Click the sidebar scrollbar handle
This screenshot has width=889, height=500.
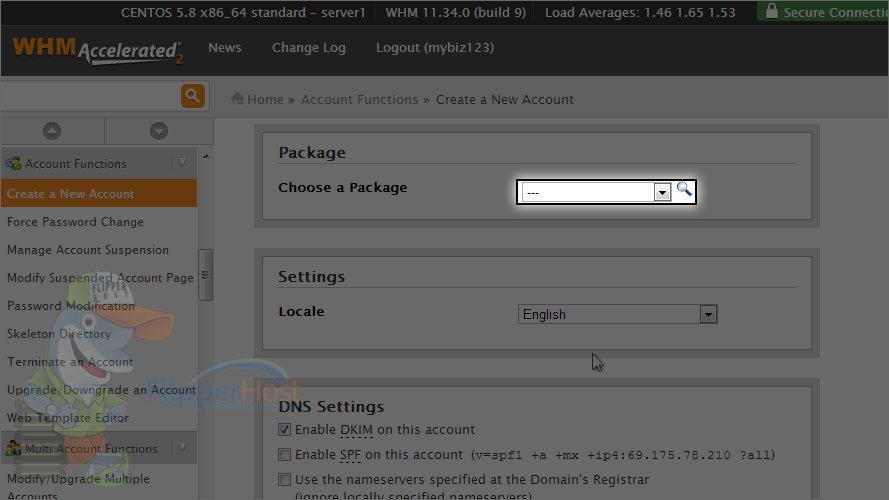click(205, 275)
